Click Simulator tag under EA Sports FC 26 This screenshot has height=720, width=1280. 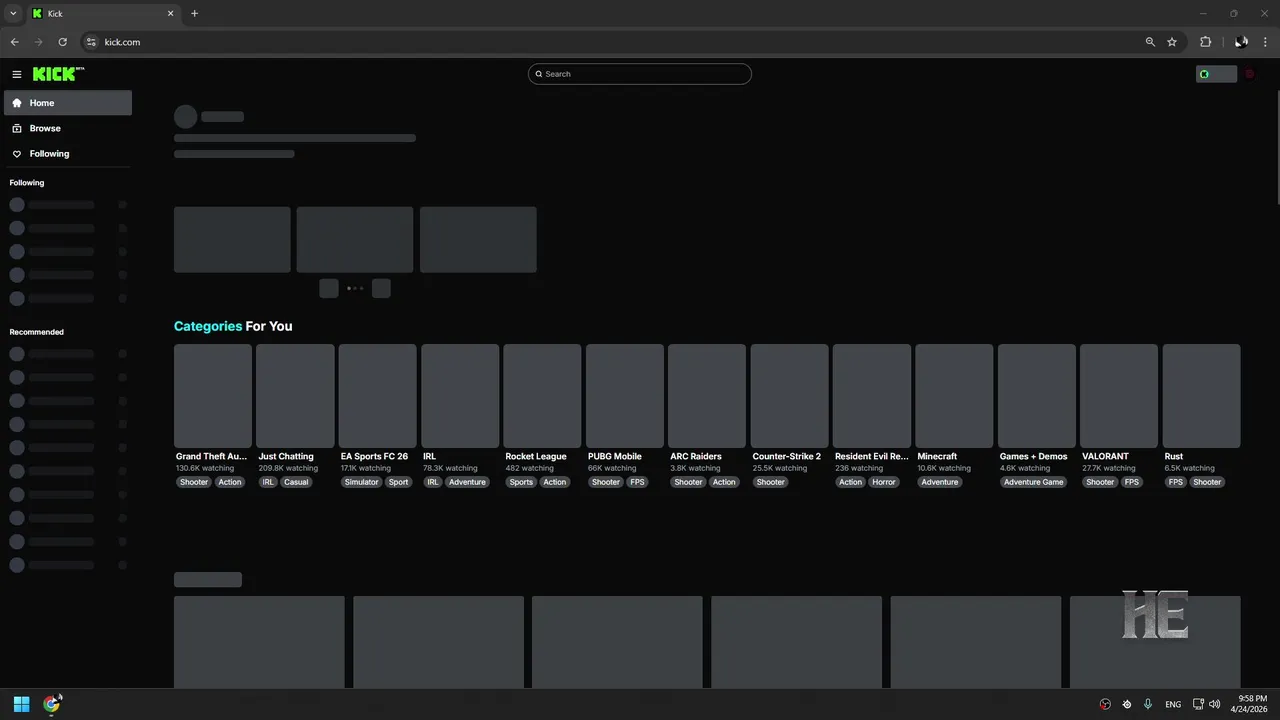point(362,482)
